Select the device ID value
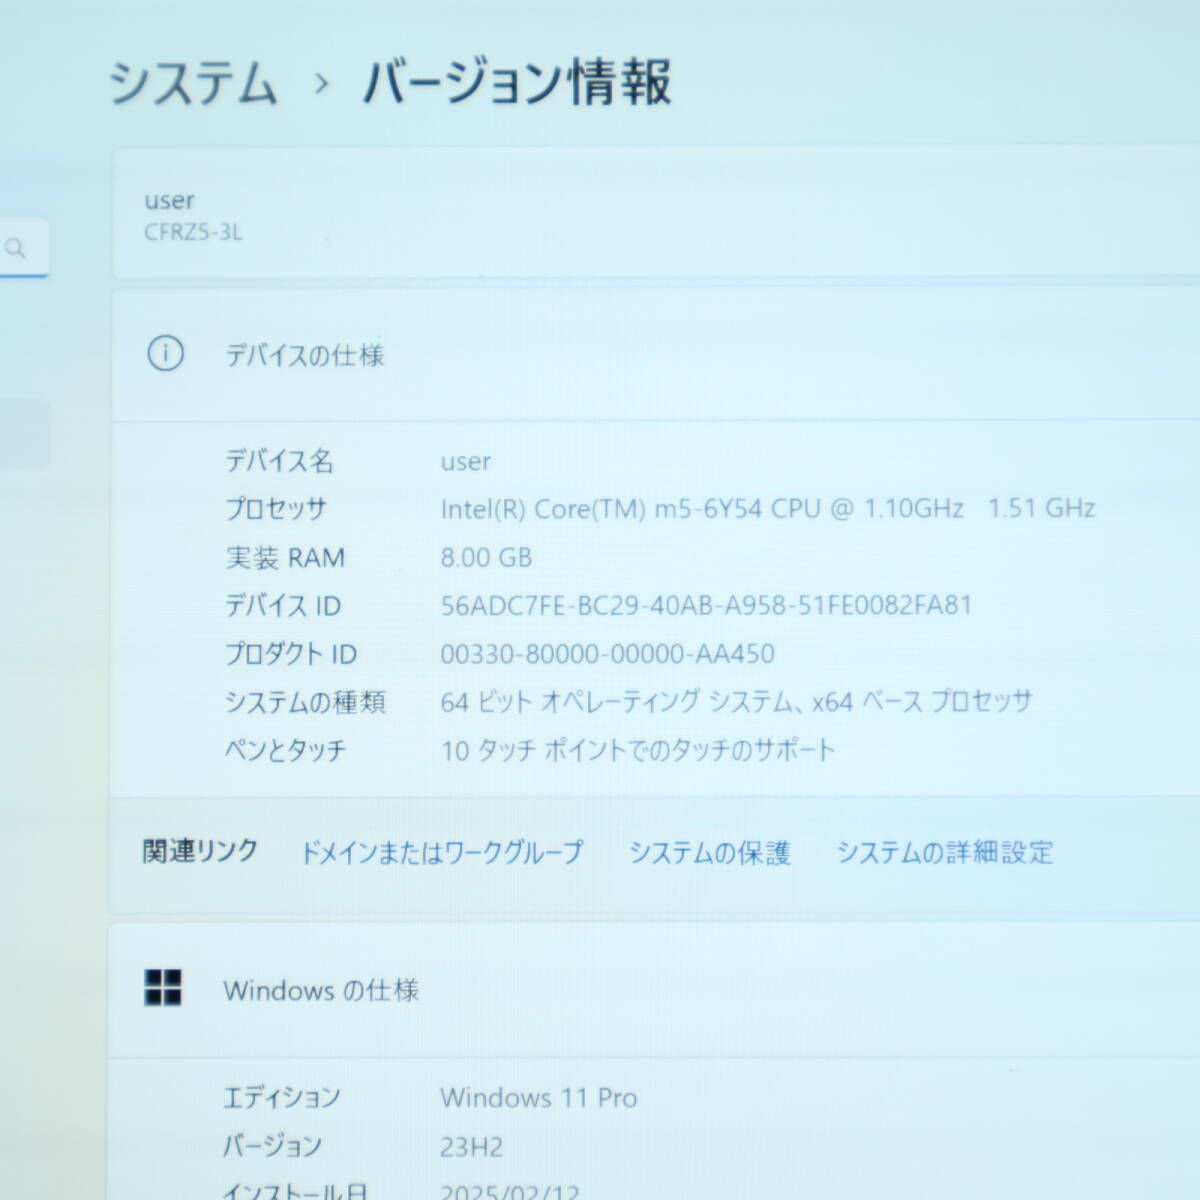Viewport: 1200px width, 1200px height. [x=707, y=605]
